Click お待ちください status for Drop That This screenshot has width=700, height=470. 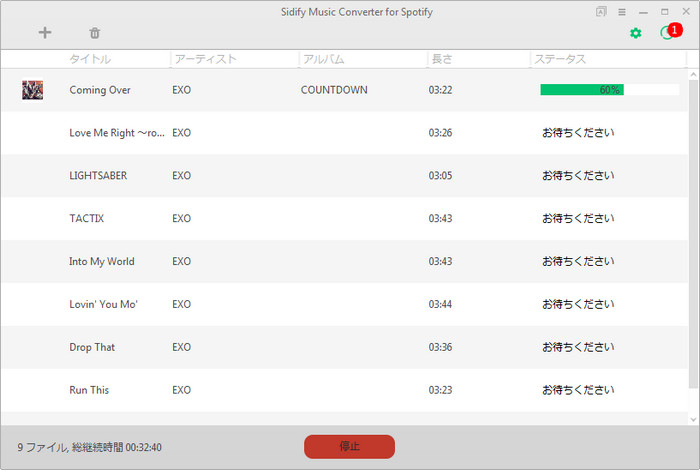click(x=578, y=347)
